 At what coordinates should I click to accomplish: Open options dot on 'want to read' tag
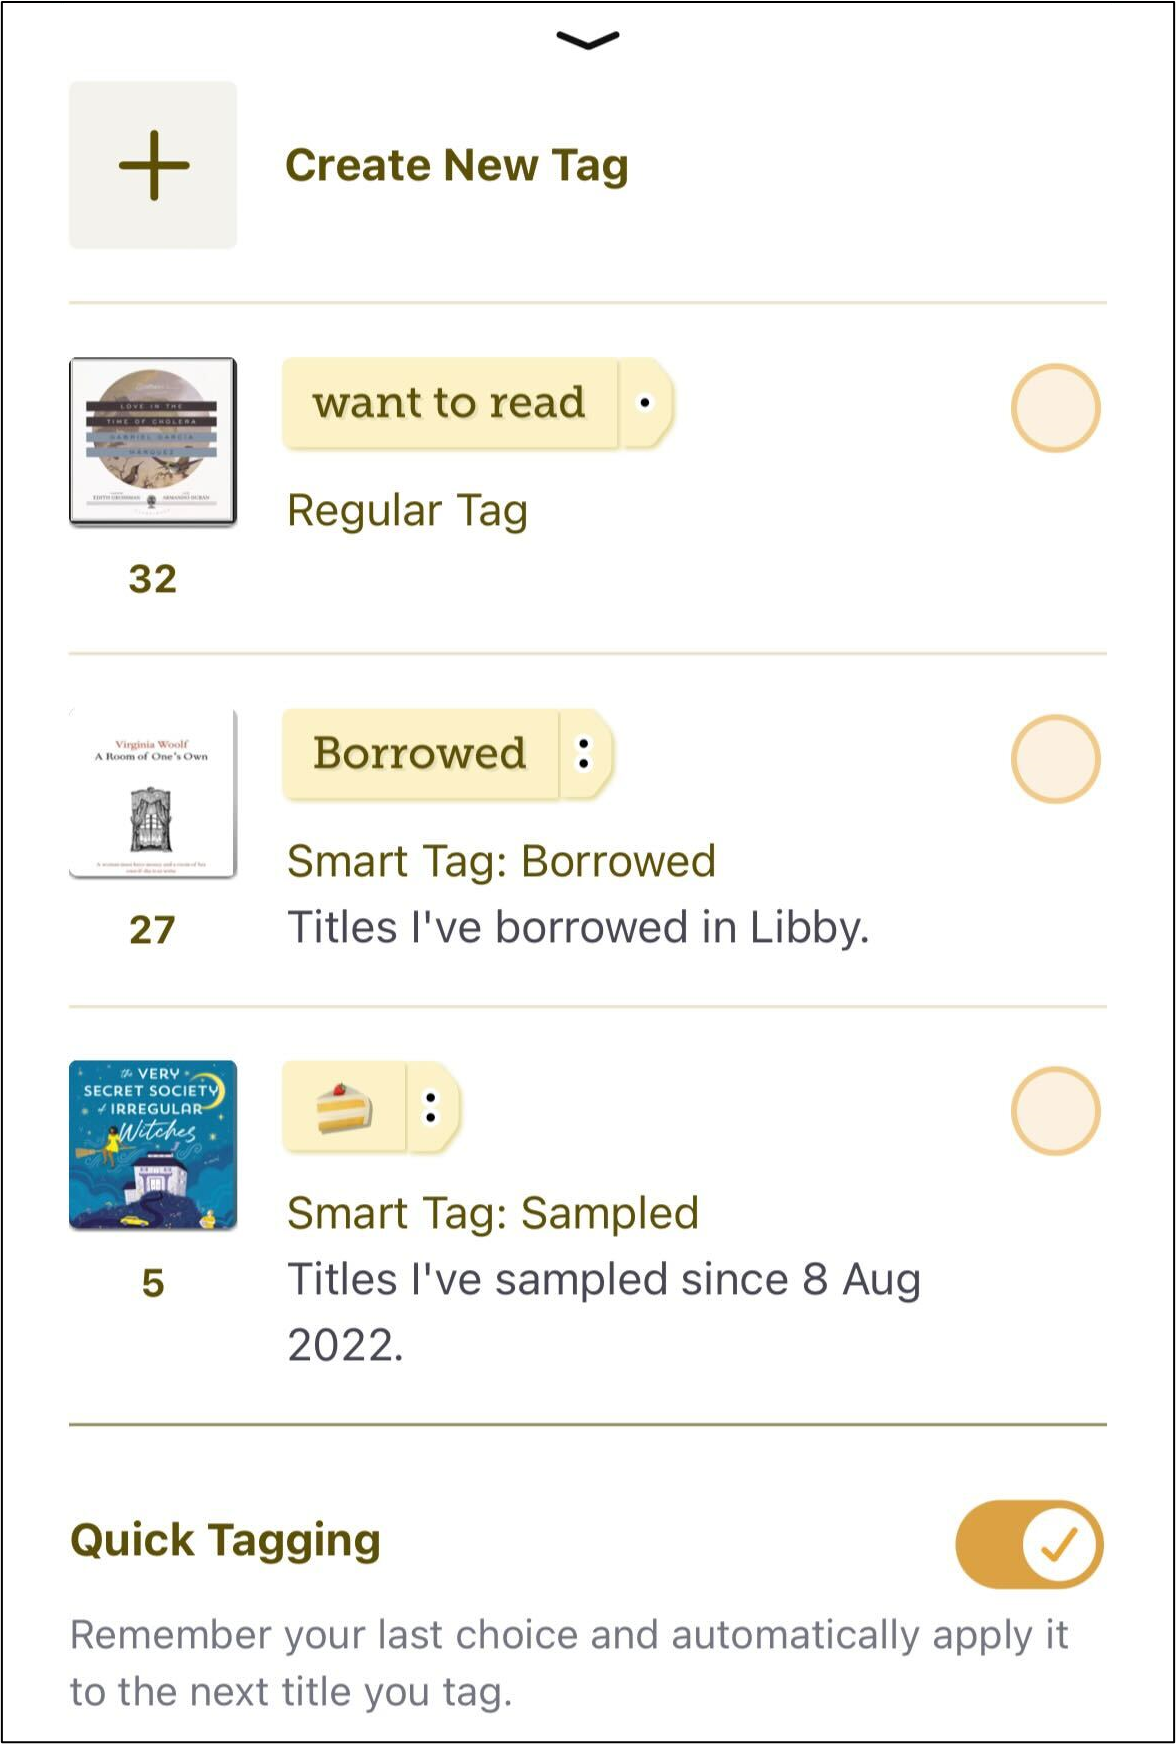(645, 403)
